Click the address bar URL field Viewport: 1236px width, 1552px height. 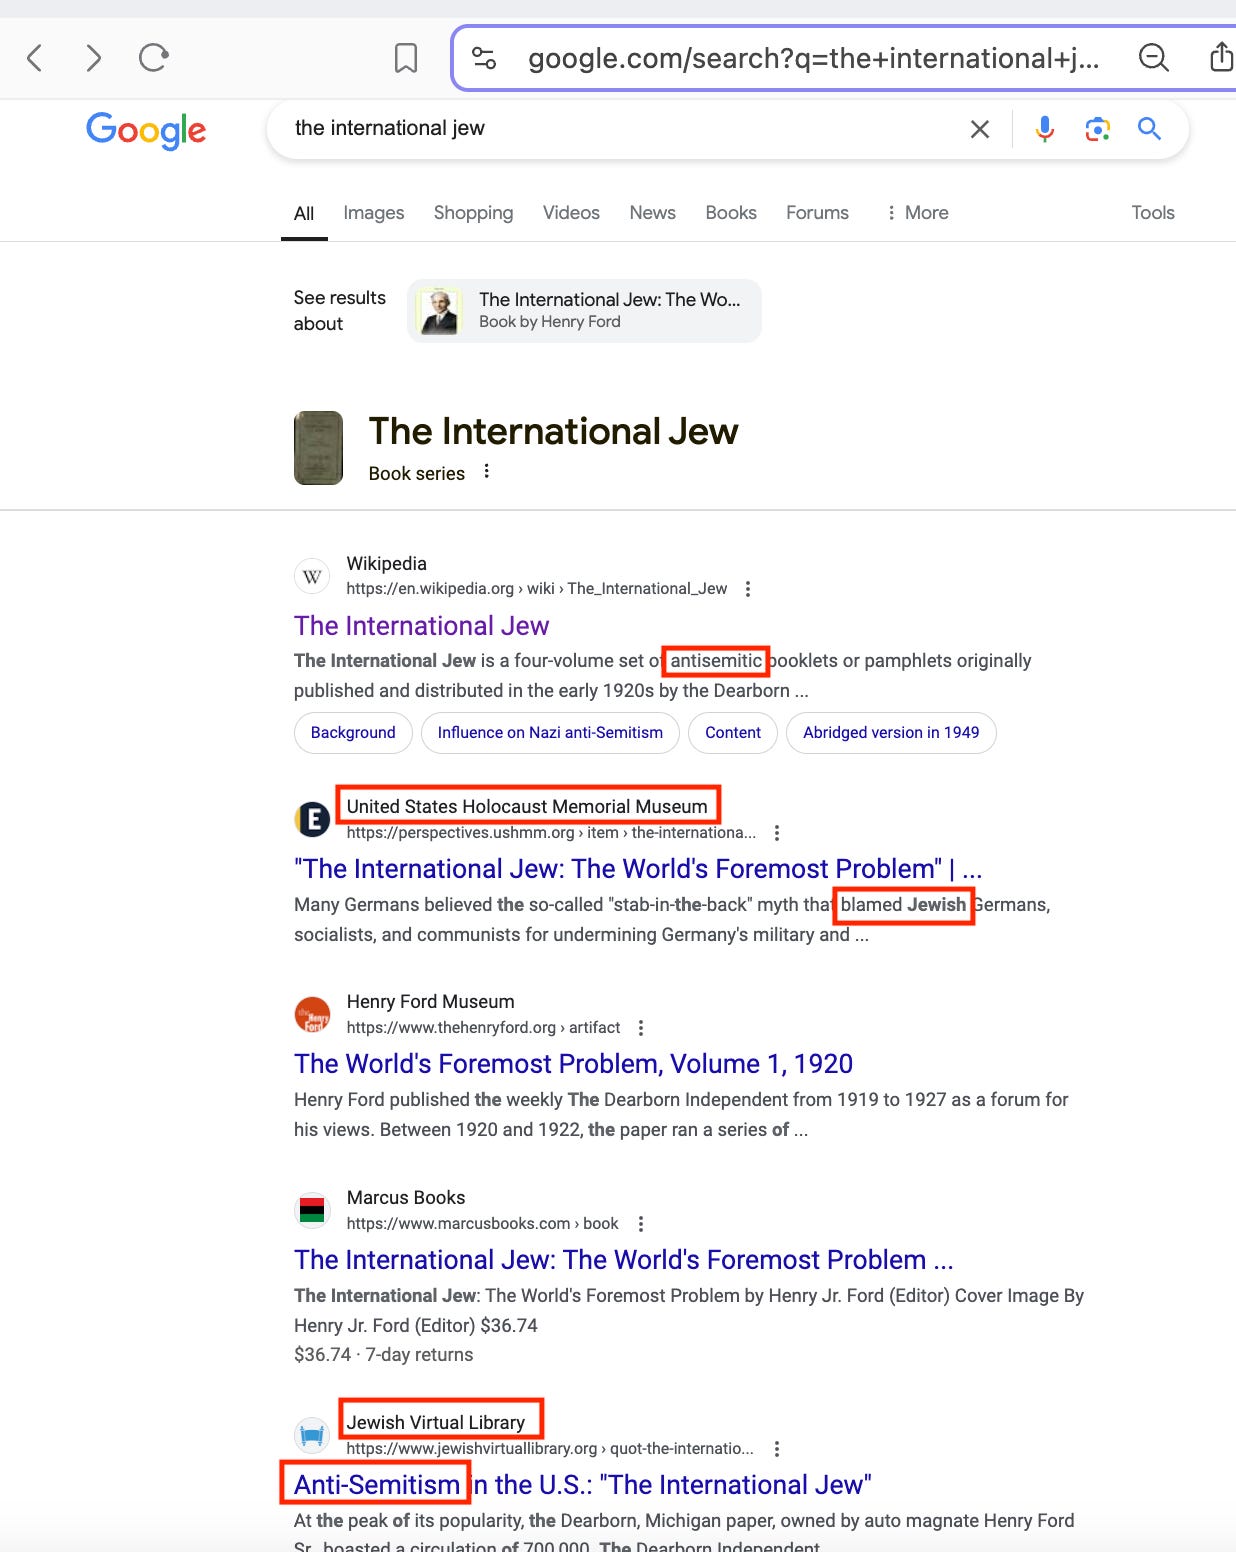click(x=813, y=58)
